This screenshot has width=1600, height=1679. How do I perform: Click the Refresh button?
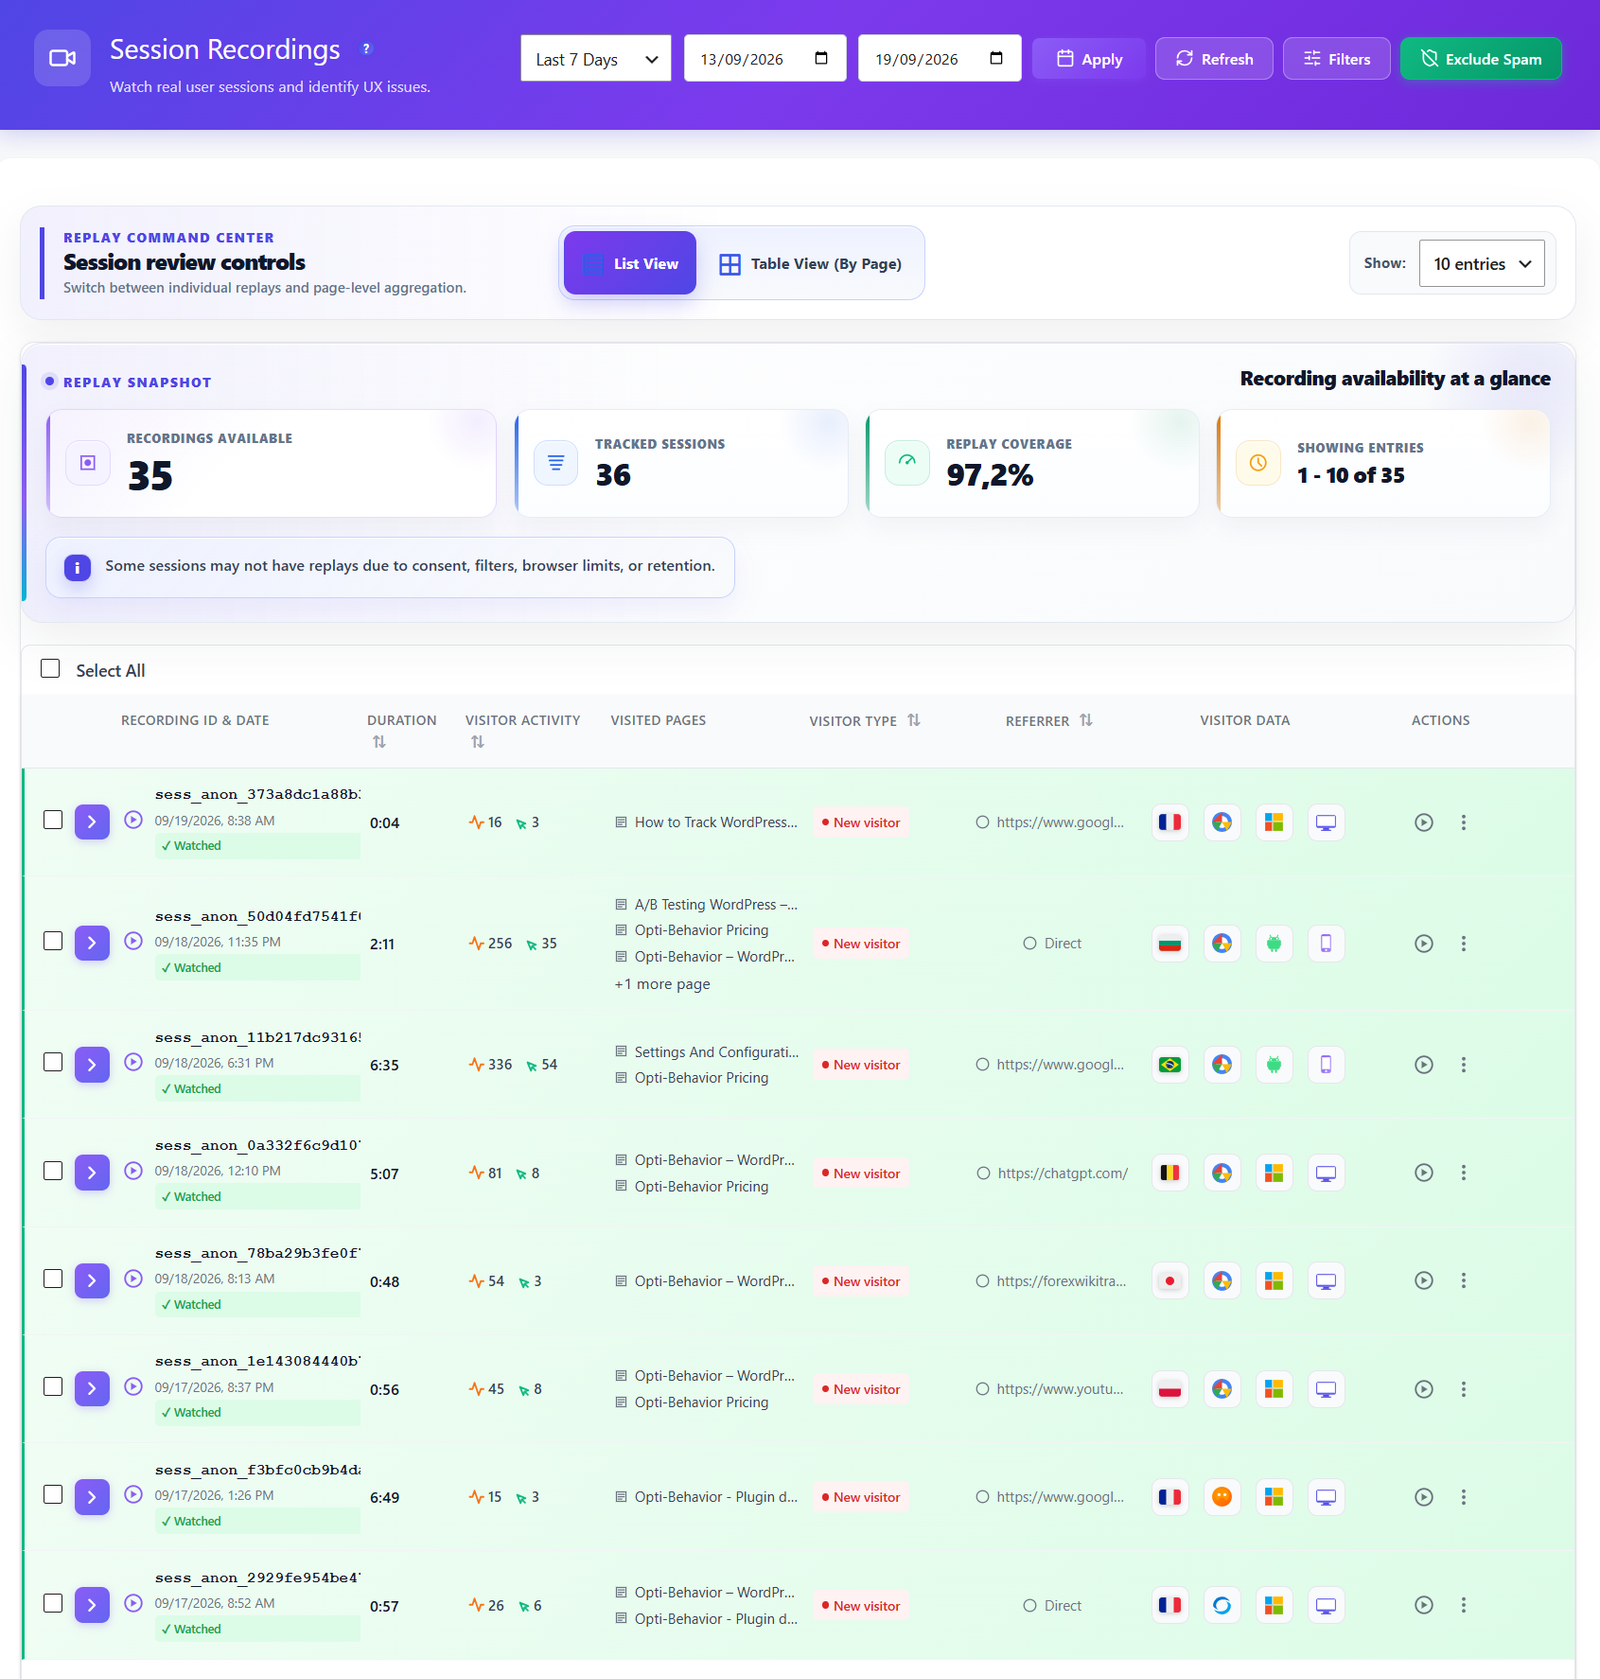click(1214, 59)
